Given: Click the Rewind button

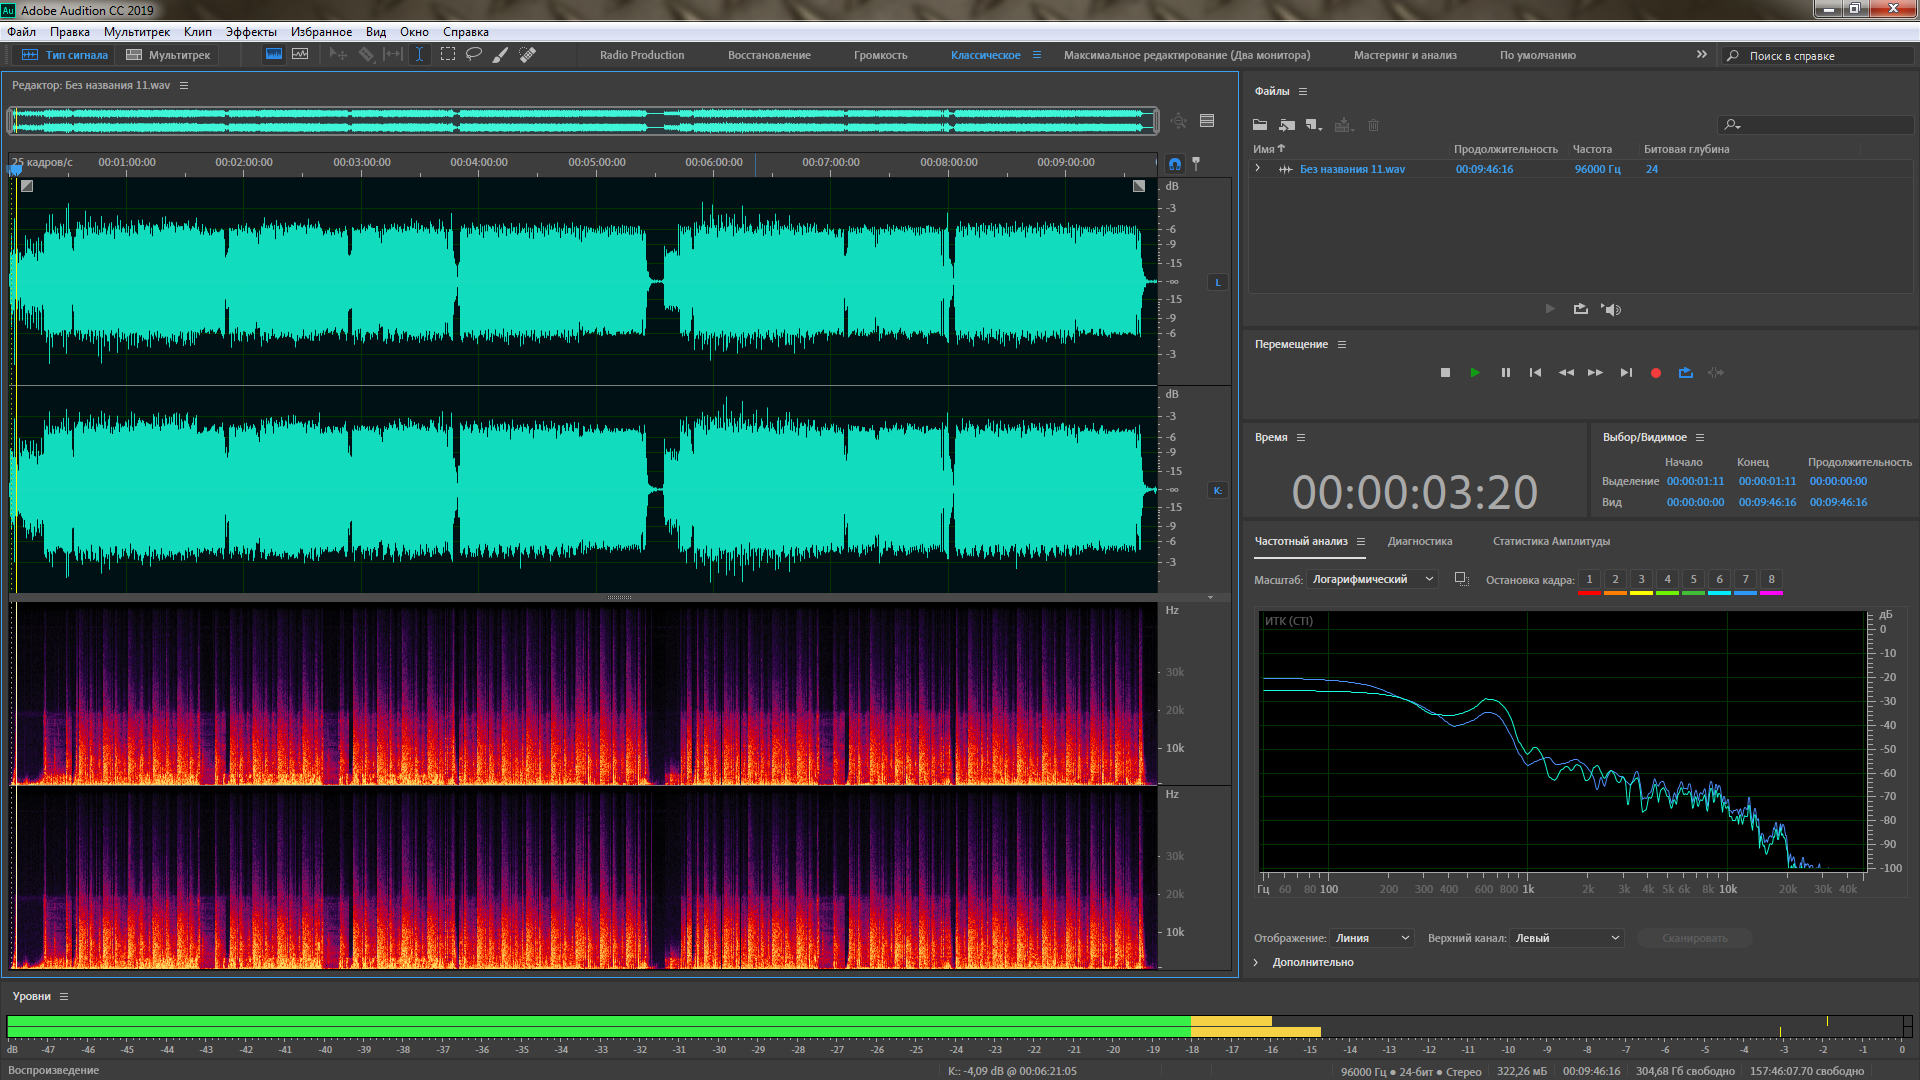Looking at the screenshot, I should coord(1566,372).
